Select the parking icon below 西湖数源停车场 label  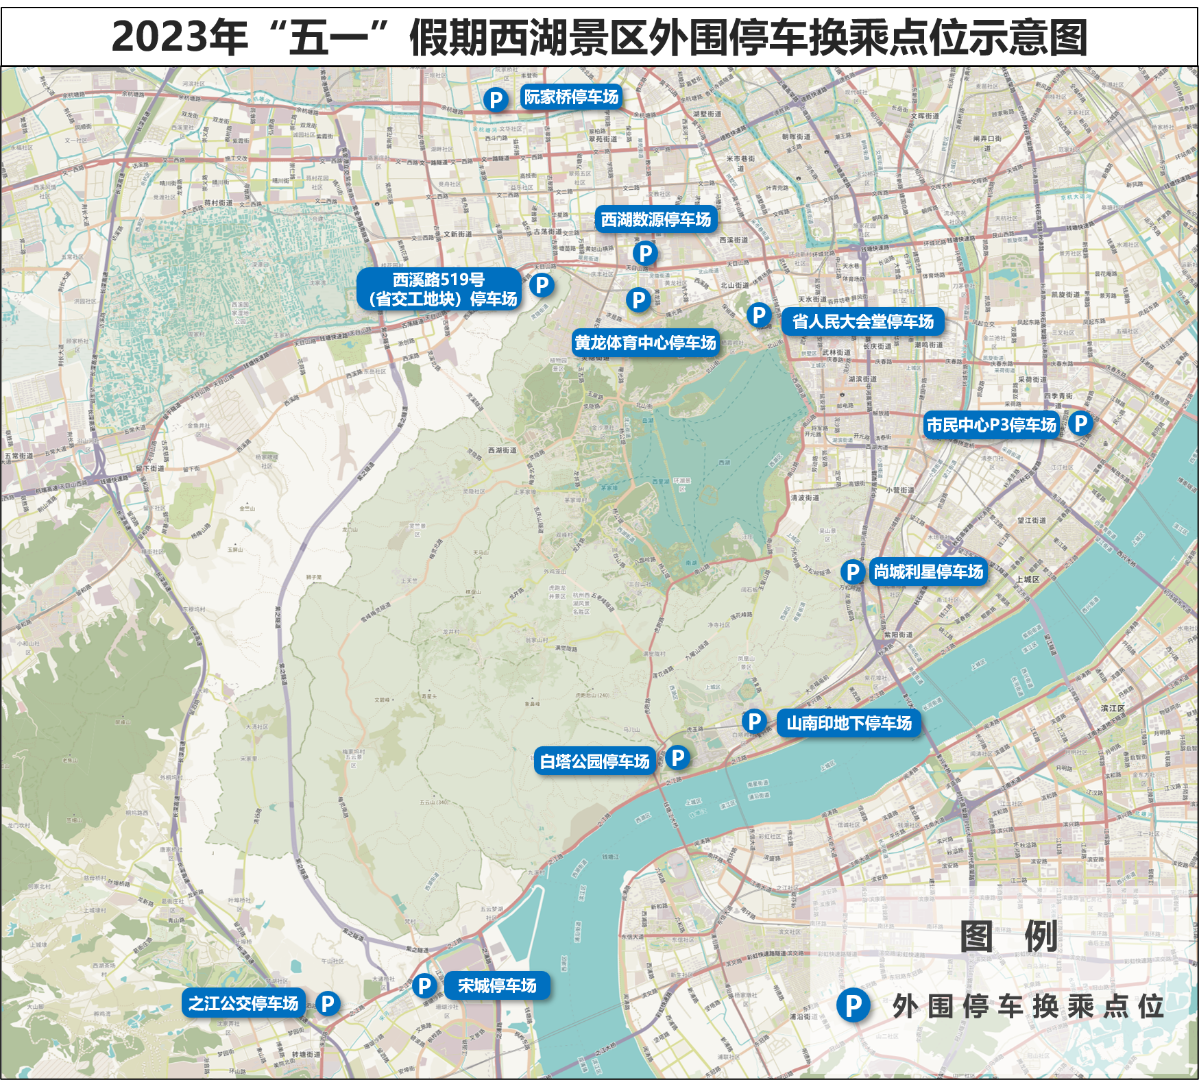tap(645, 254)
